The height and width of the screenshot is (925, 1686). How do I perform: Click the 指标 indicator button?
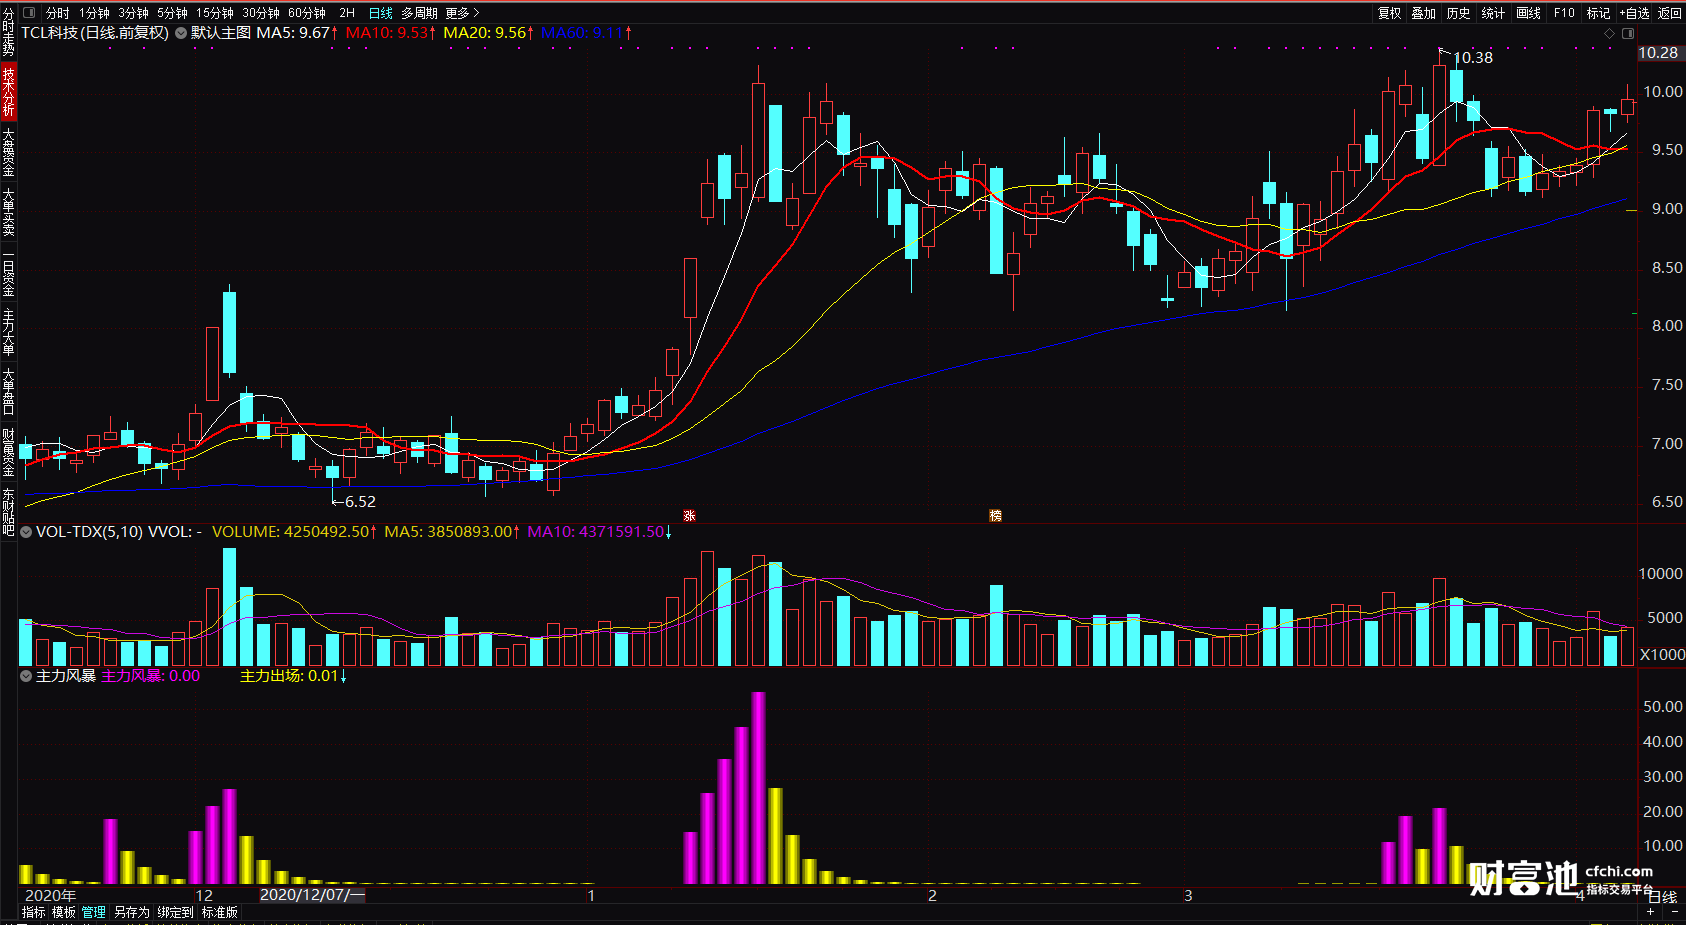(34, 912)
